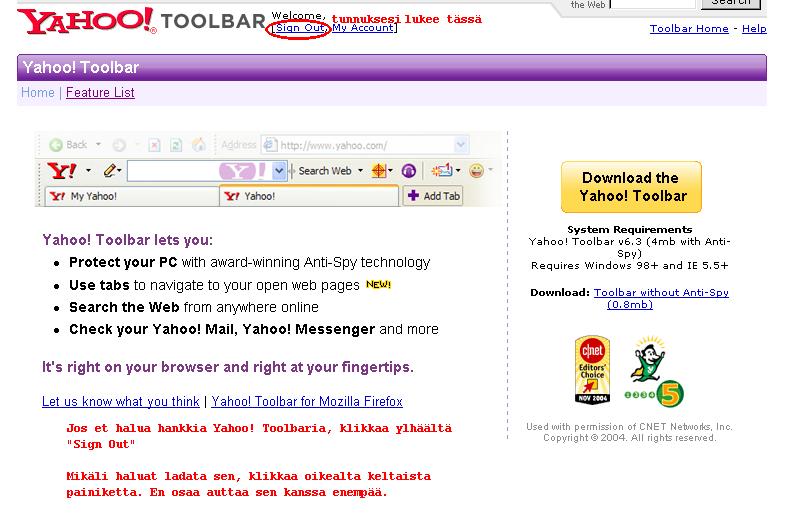
Task: Click the Messenger smiley face icon
Action: point(476,171)
